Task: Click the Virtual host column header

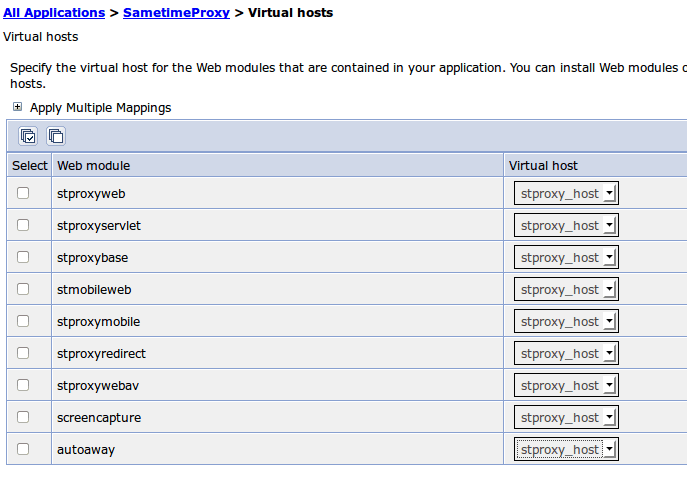Action: 543,165
